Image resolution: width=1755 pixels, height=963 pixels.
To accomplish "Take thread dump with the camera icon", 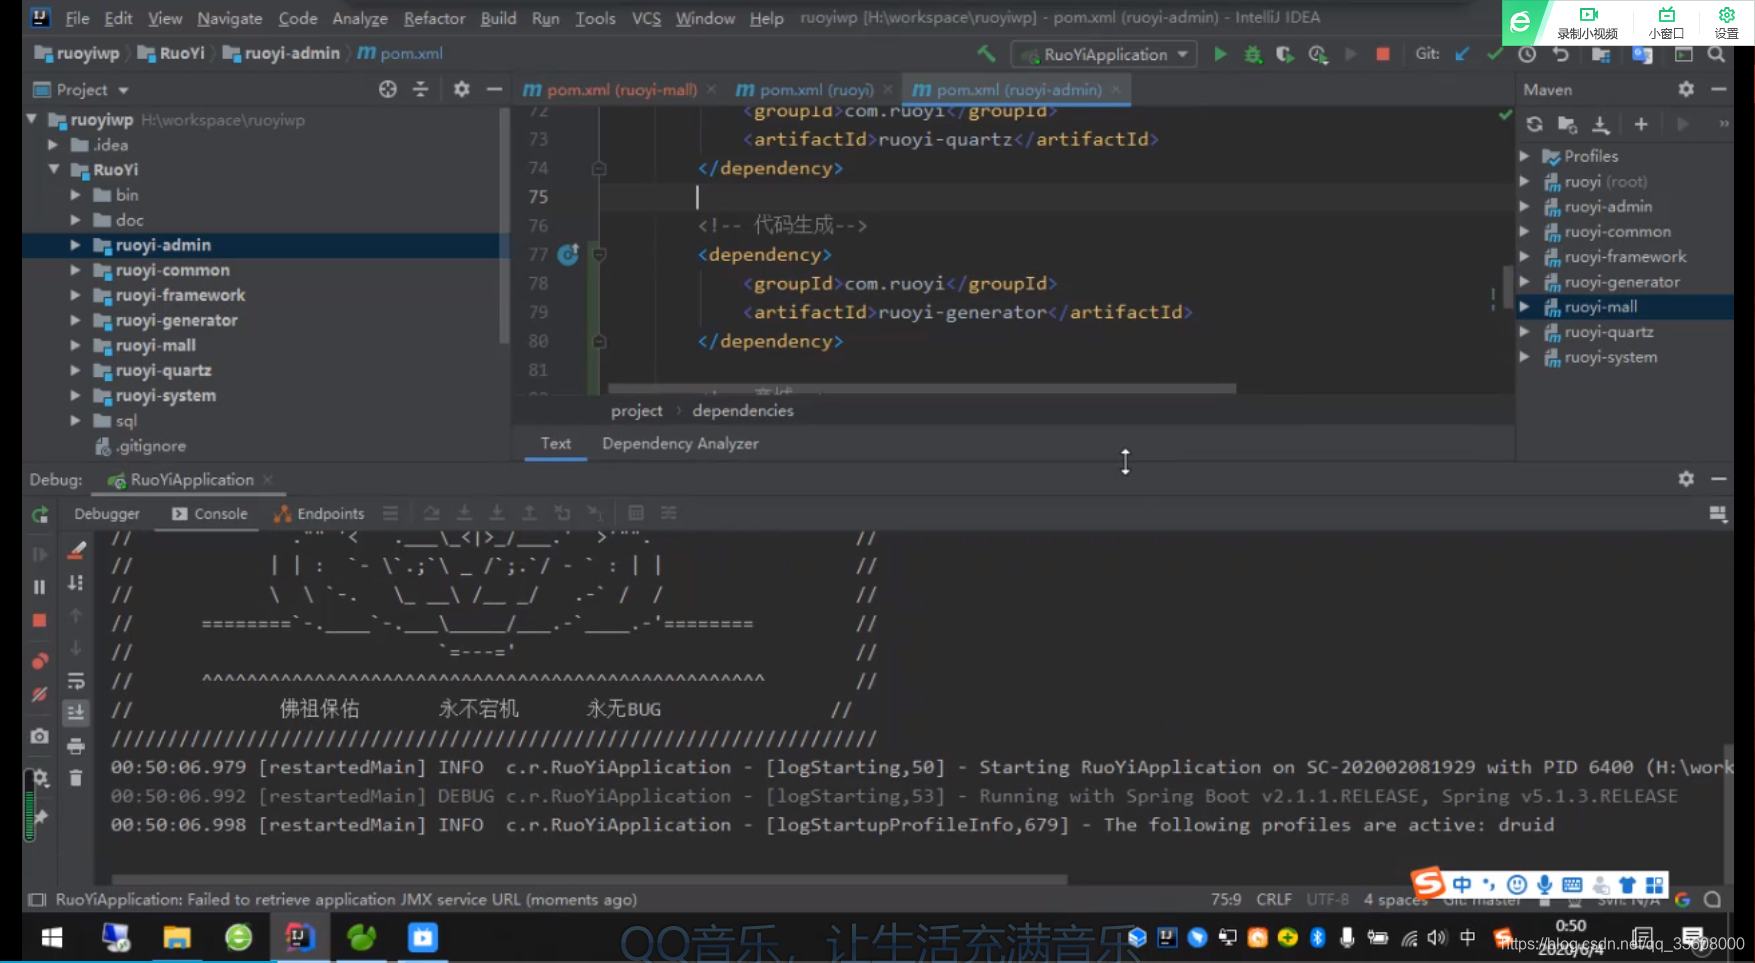I will 40,736.
